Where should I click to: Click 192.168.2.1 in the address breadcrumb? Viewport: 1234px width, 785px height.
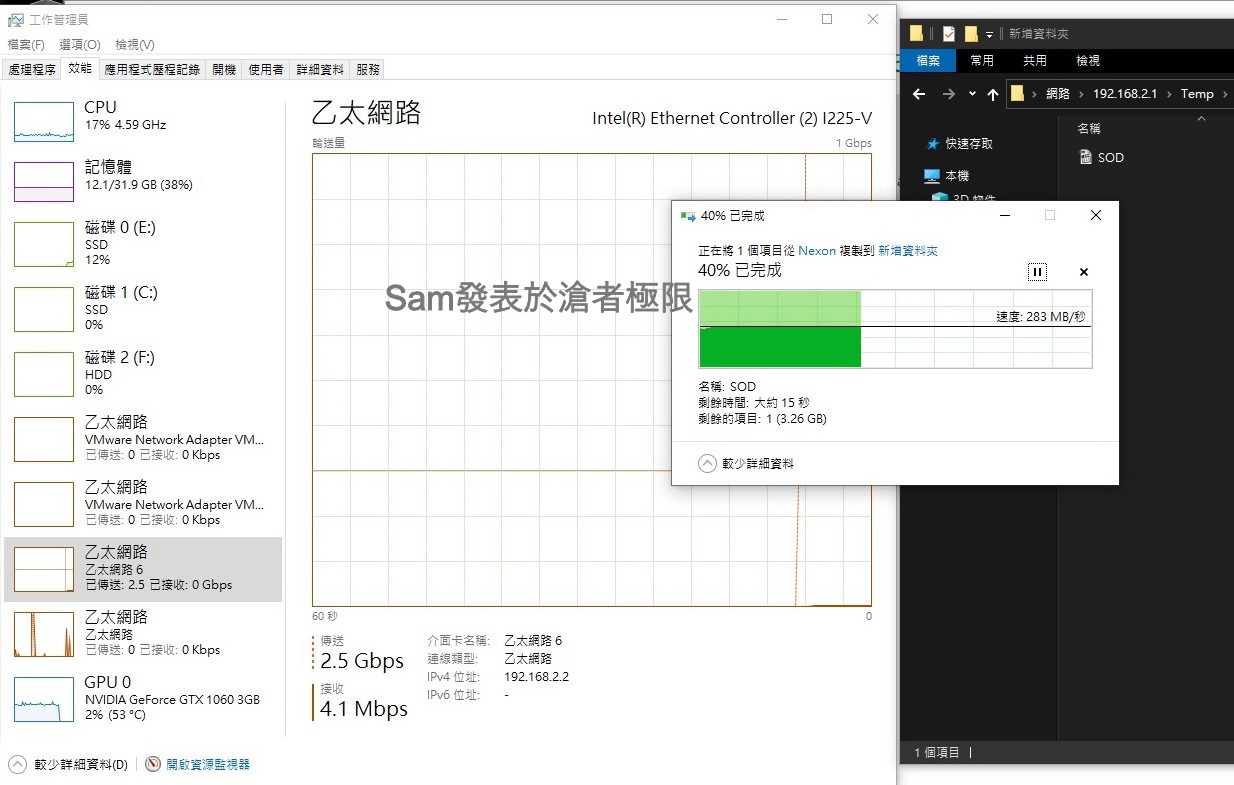click(x=1125, y=94)
